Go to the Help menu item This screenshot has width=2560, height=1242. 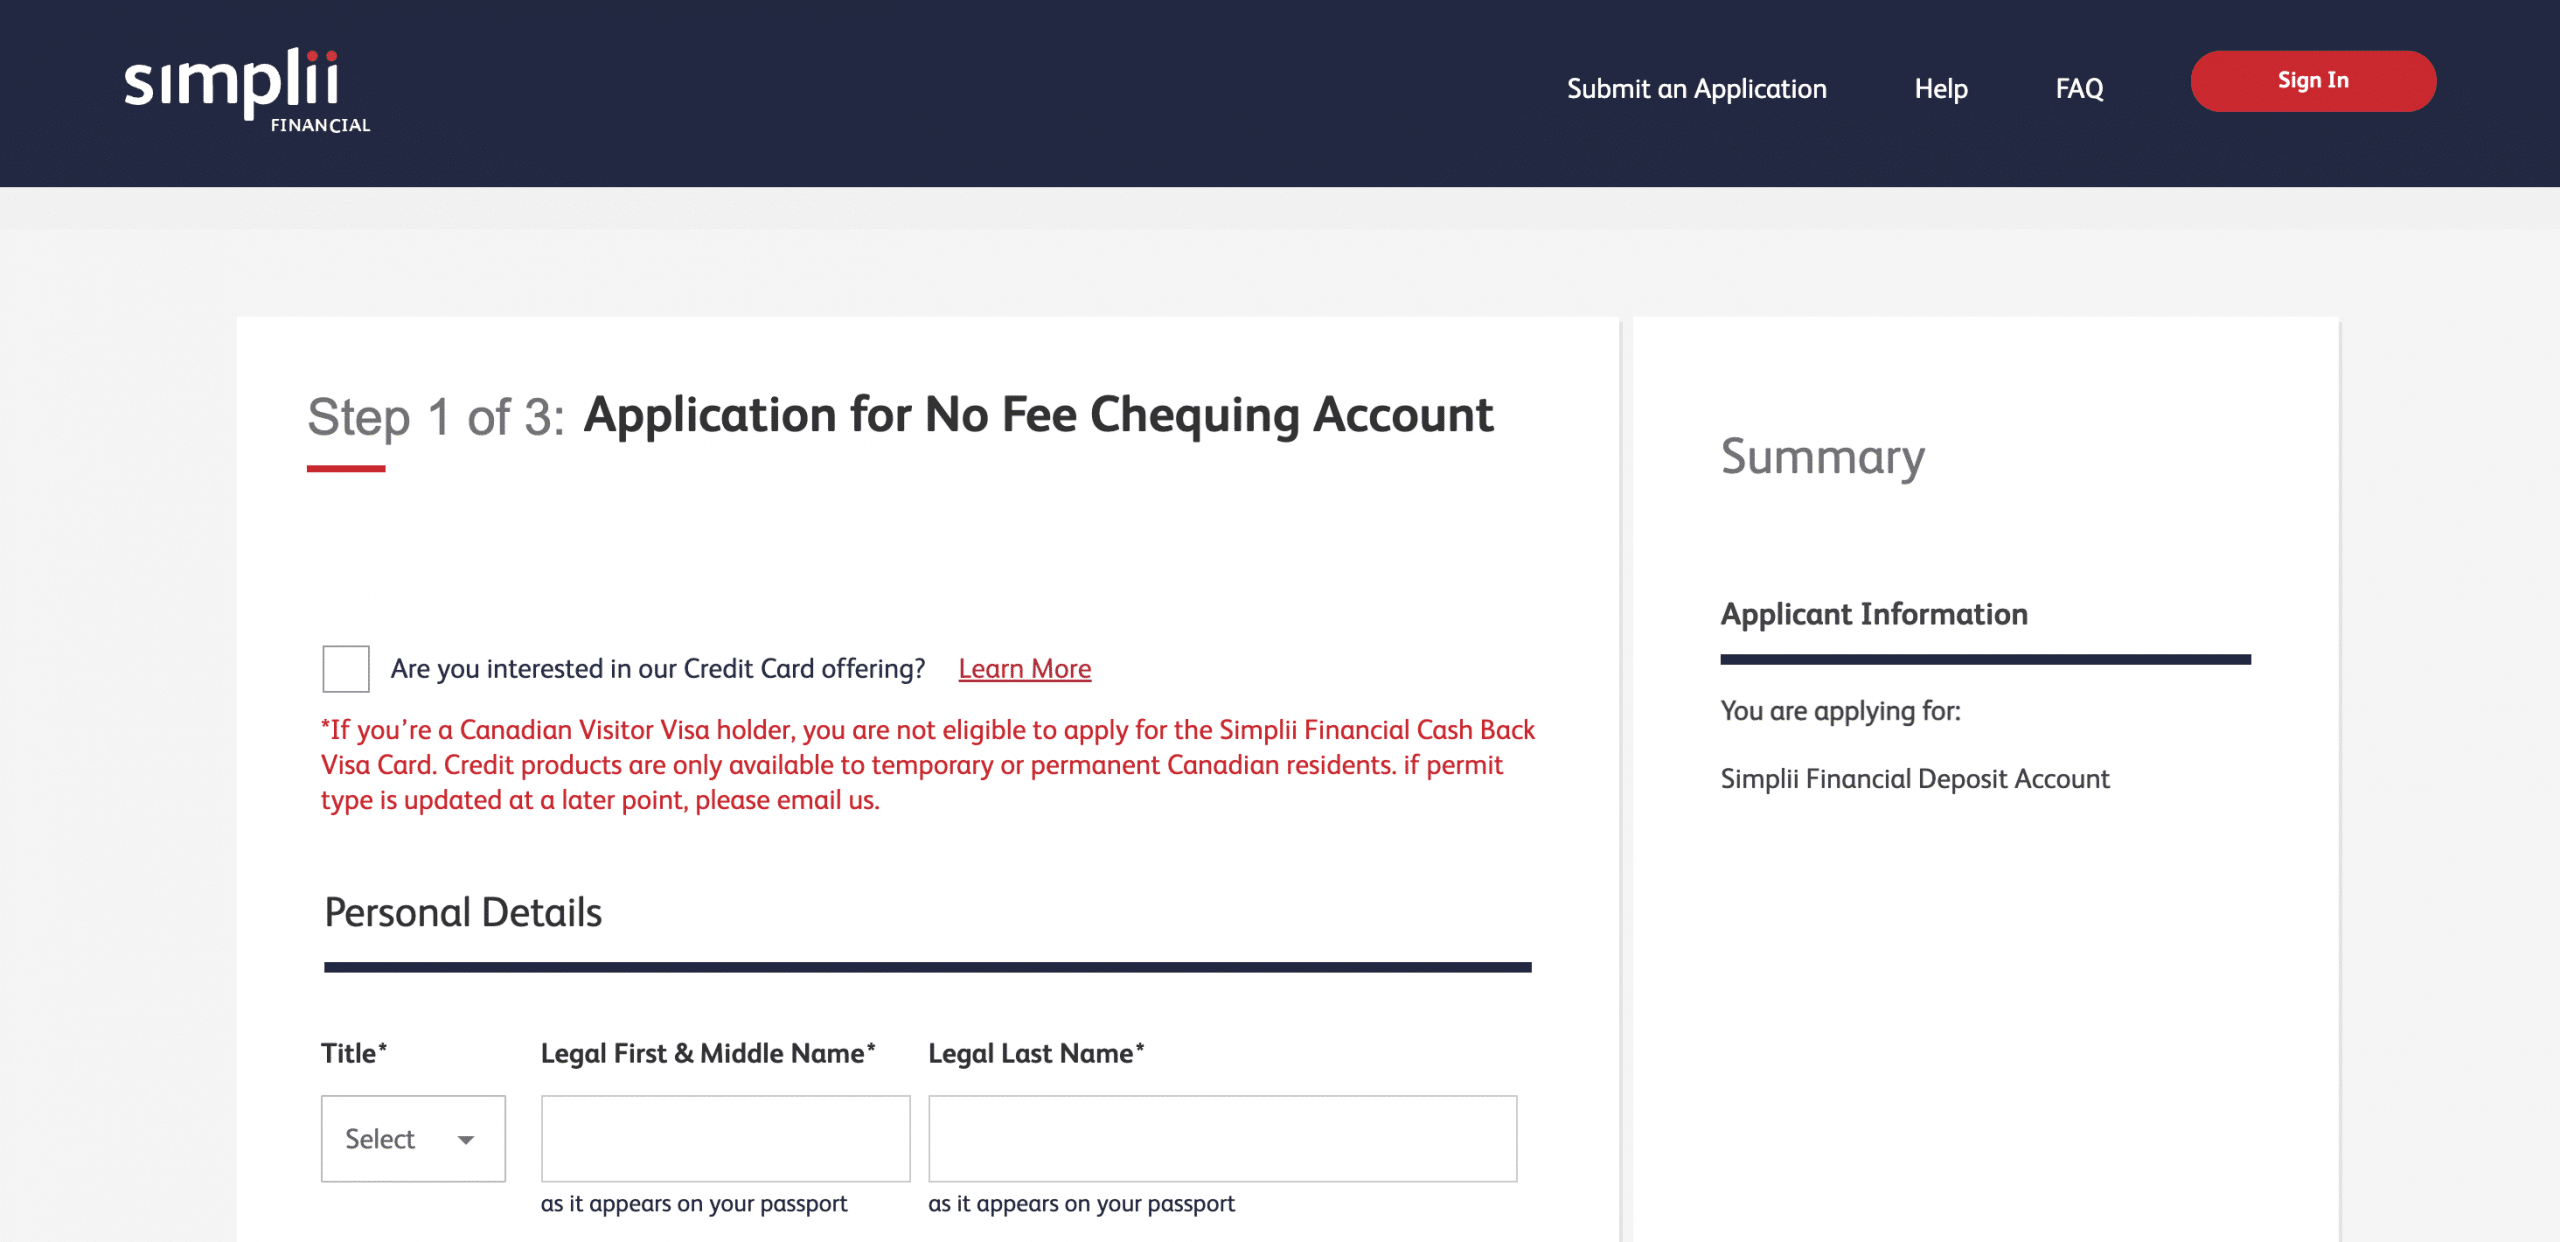click(x=1940, y=89)
